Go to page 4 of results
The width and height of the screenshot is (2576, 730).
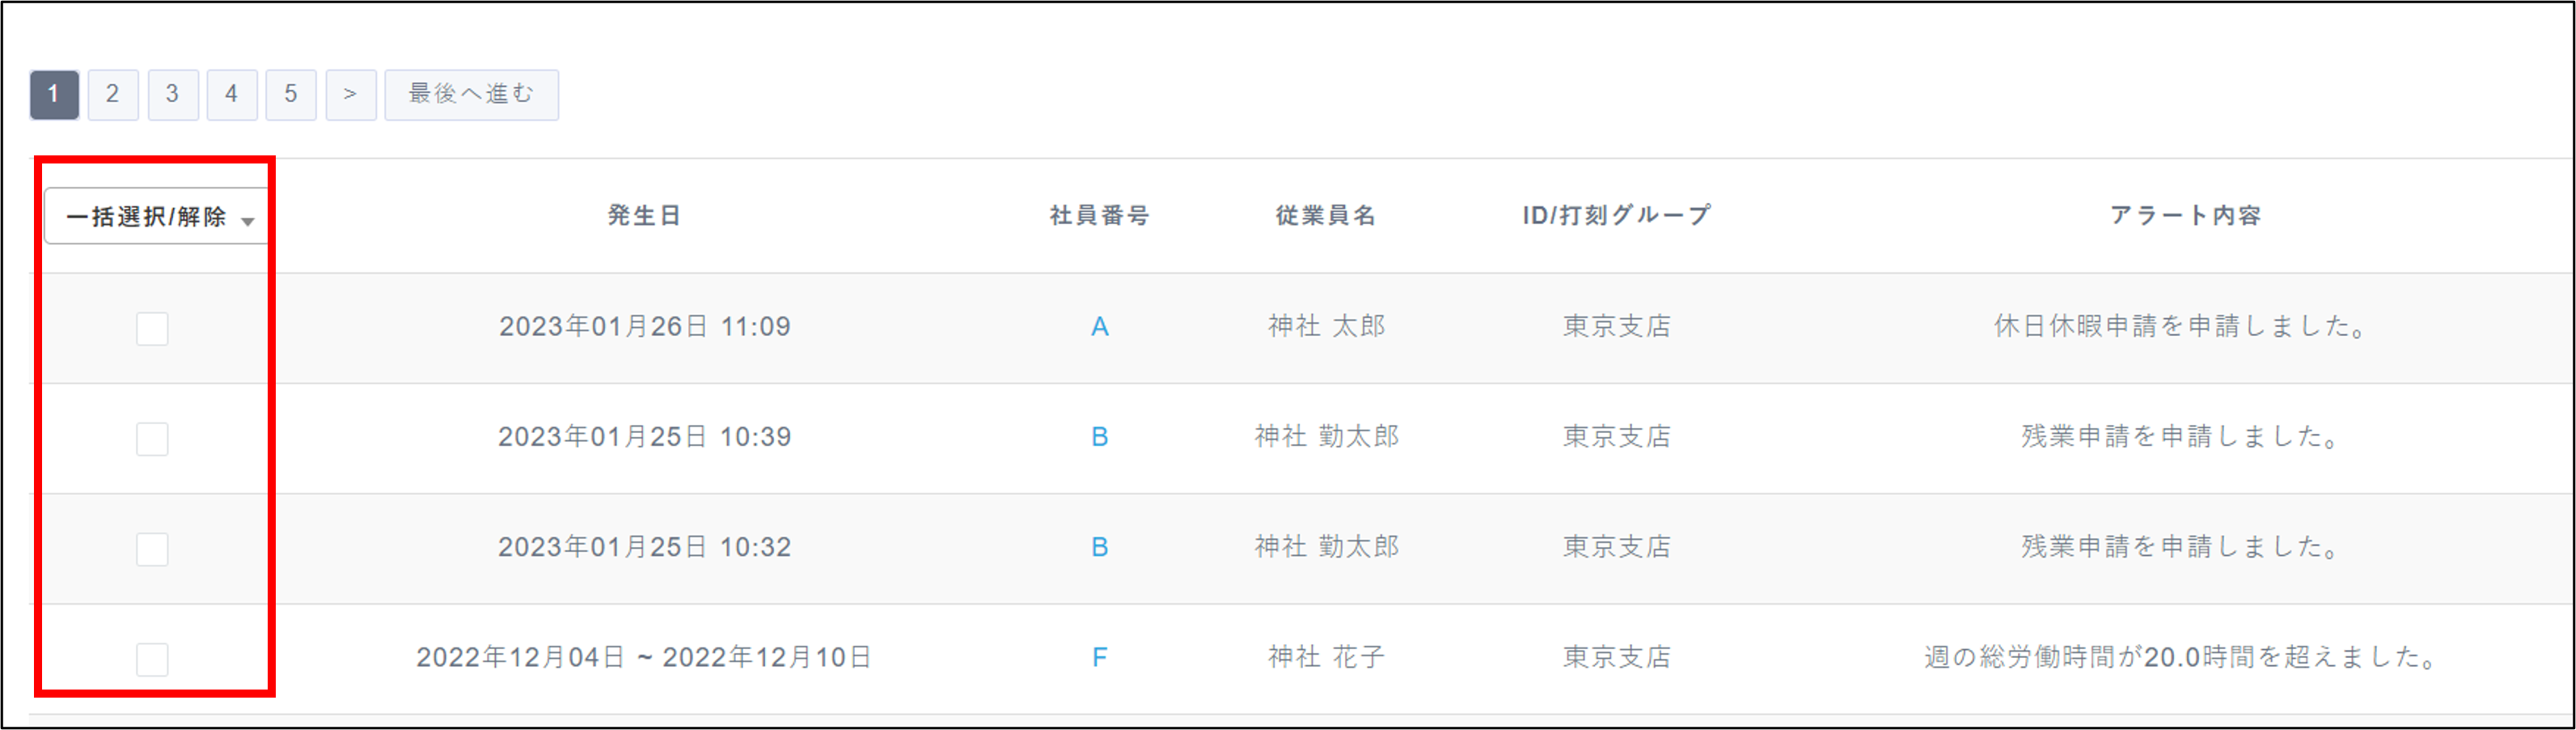[x=231, y=95]
